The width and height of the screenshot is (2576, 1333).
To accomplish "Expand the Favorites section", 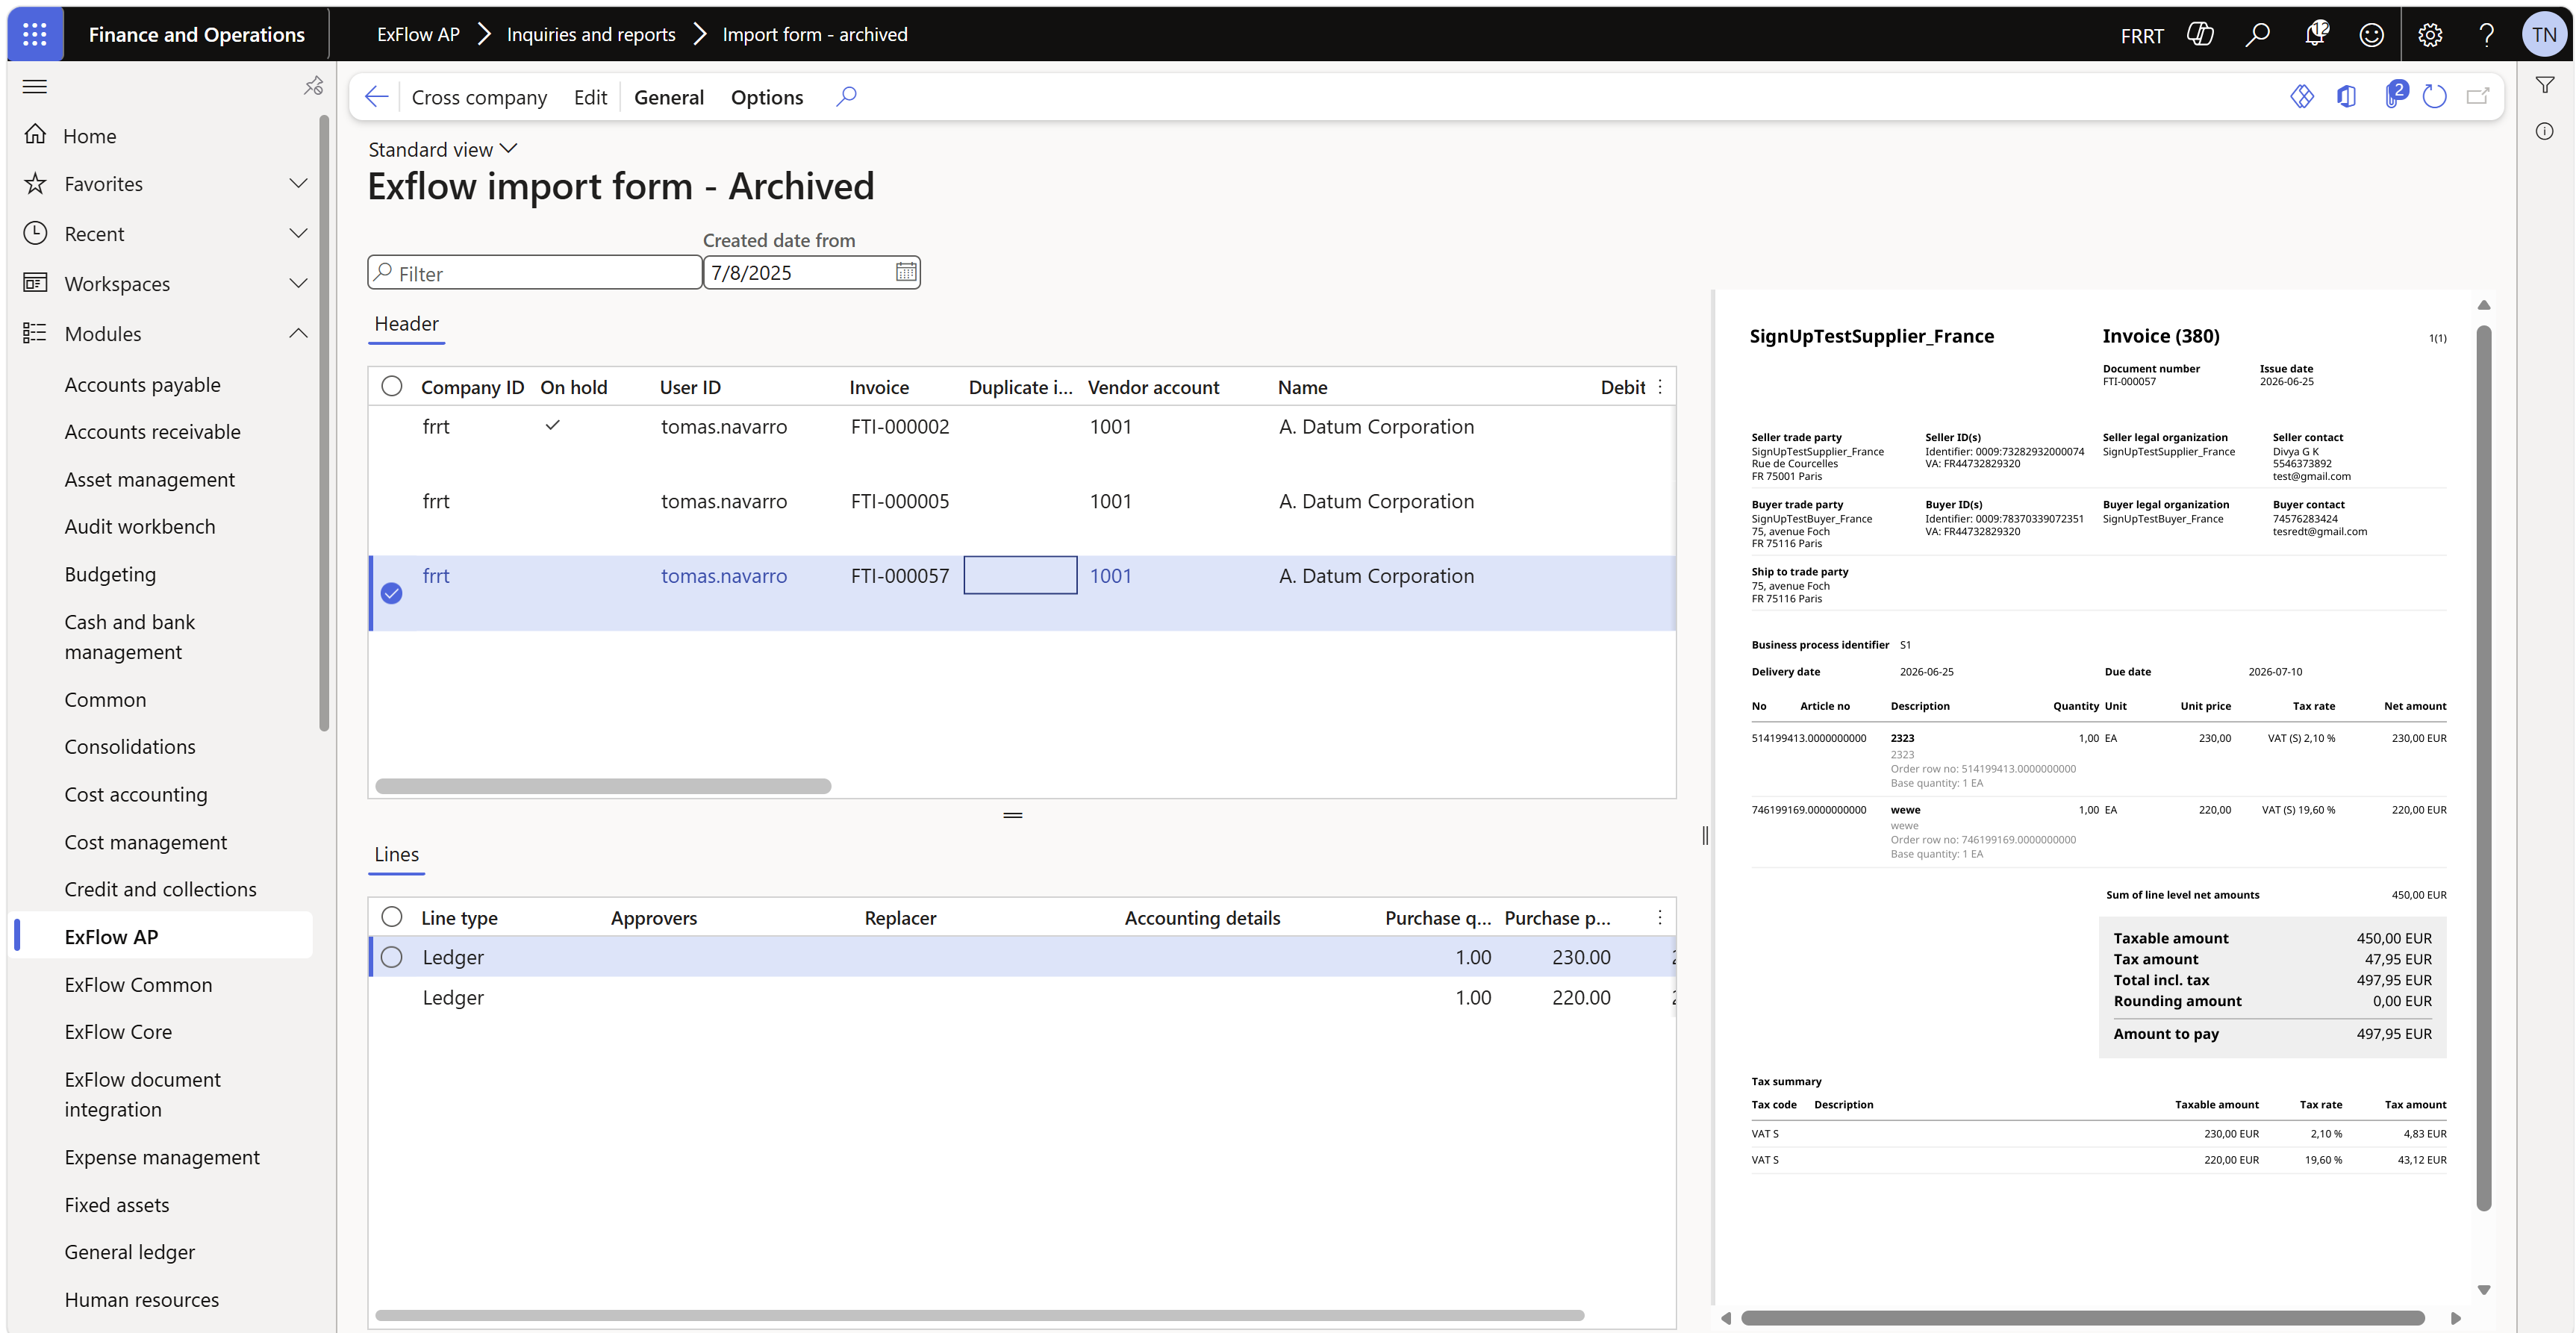I will click(x=298, y=184).
